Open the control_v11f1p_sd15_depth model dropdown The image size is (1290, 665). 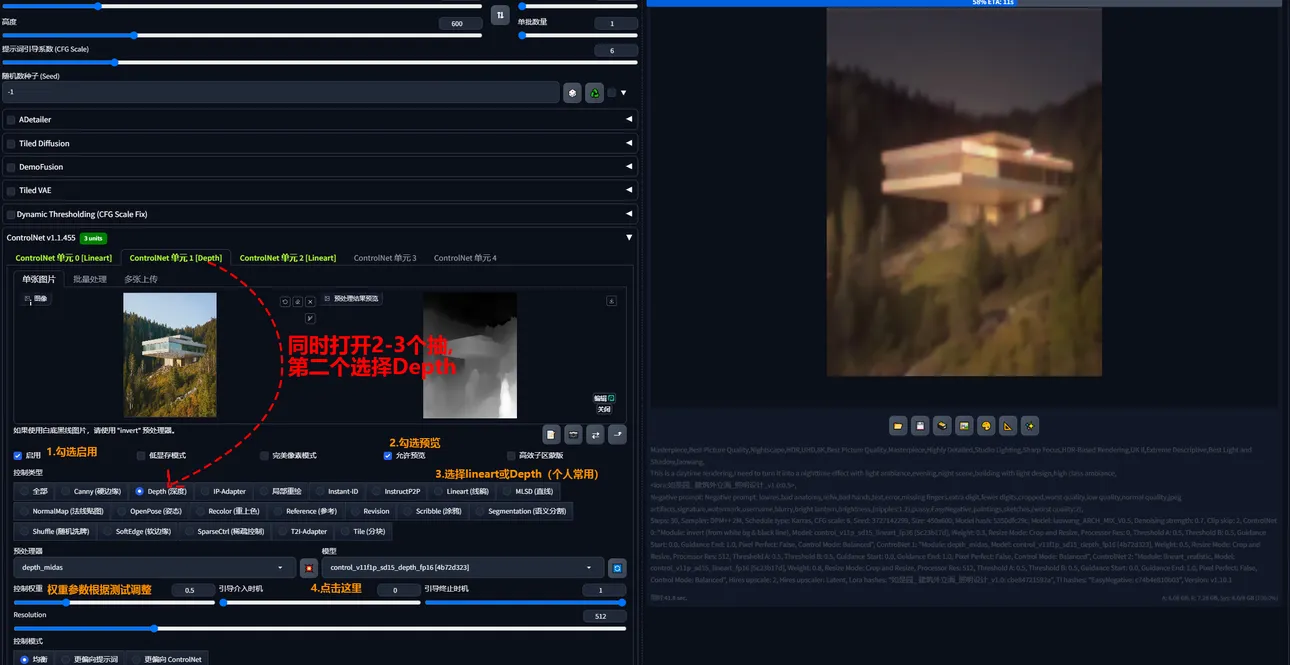(x=463, y=567)
